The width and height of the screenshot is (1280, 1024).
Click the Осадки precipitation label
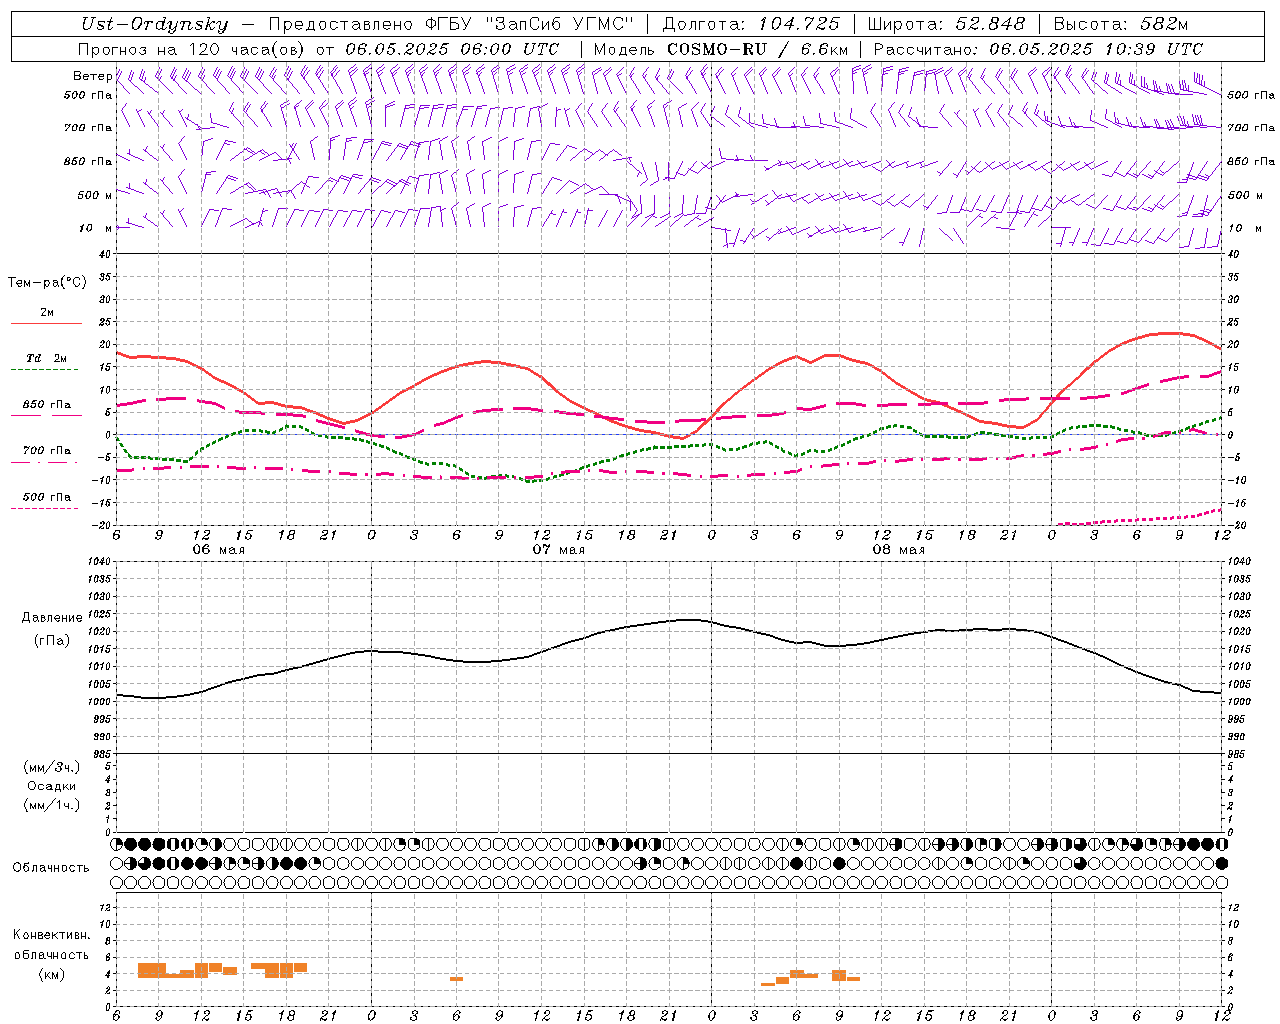click(x=52, y=786)
